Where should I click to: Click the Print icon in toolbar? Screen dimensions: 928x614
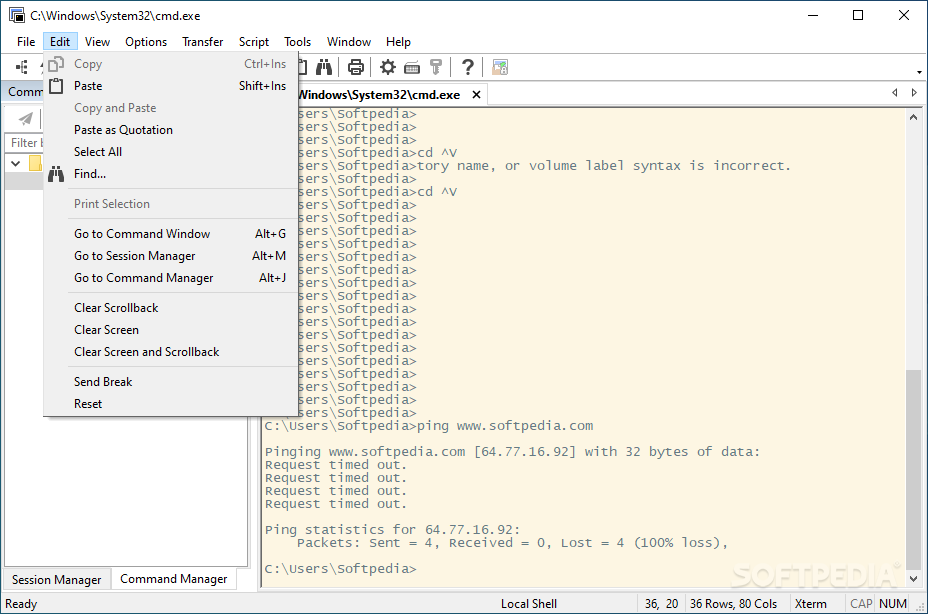click(355, 67)
